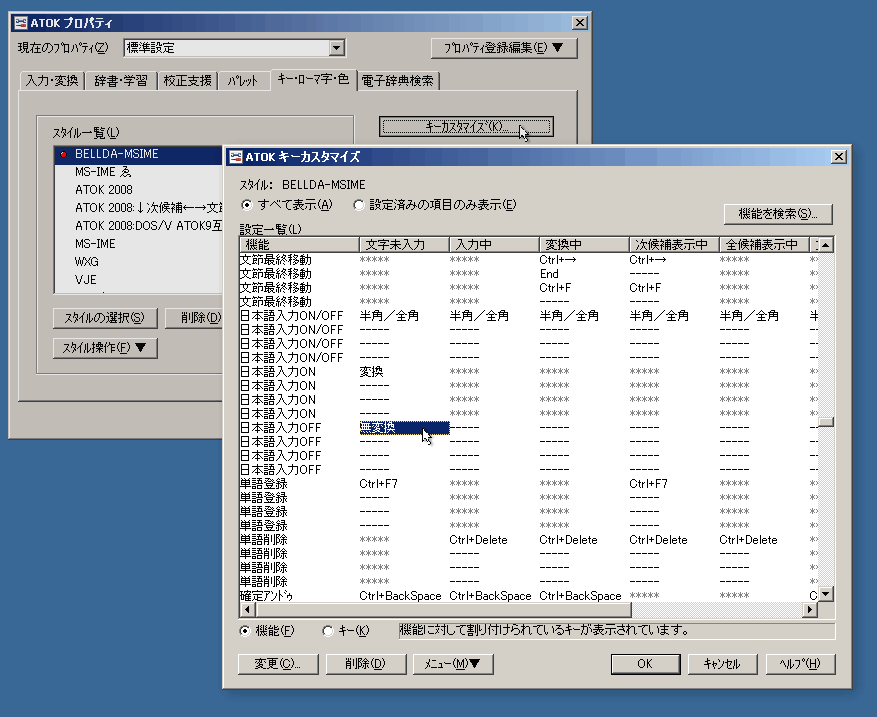The width and height of the screenshot is (877, 717).
Task: Click vertical scrollbar thumb in 設定一覧
Action: (x=826, y=422)
